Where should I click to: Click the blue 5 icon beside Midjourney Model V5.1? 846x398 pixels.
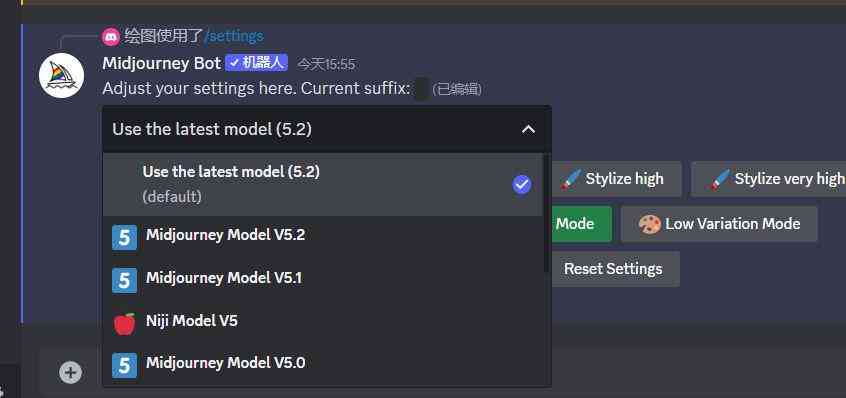click(124, 280)
